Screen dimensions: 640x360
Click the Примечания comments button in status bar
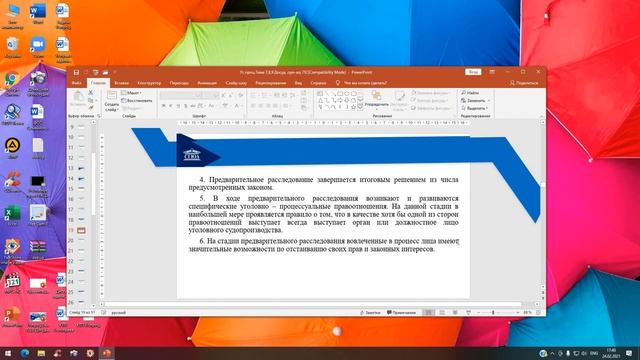click(401, 312)
